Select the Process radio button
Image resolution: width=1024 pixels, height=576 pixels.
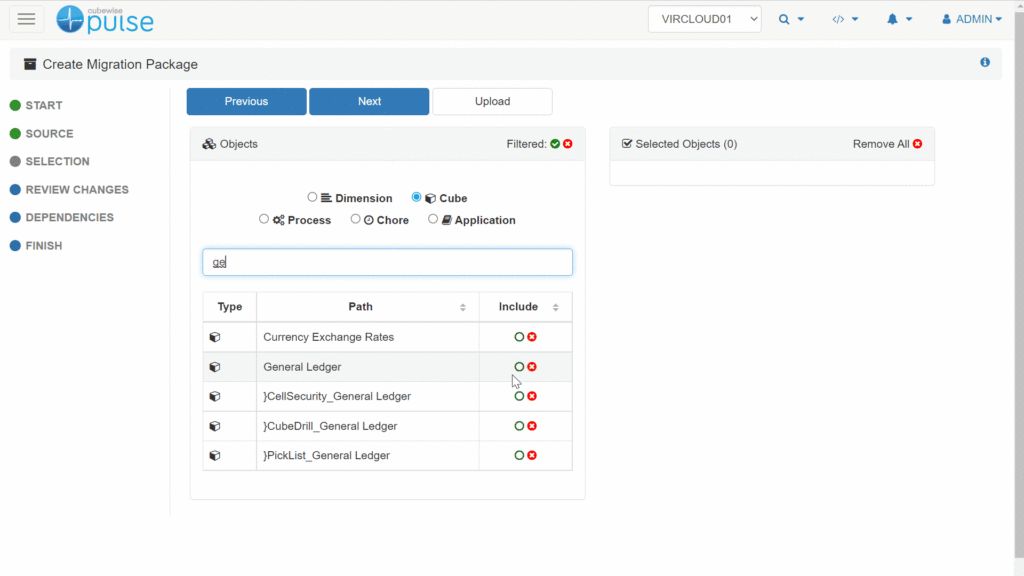coord(264,219)
